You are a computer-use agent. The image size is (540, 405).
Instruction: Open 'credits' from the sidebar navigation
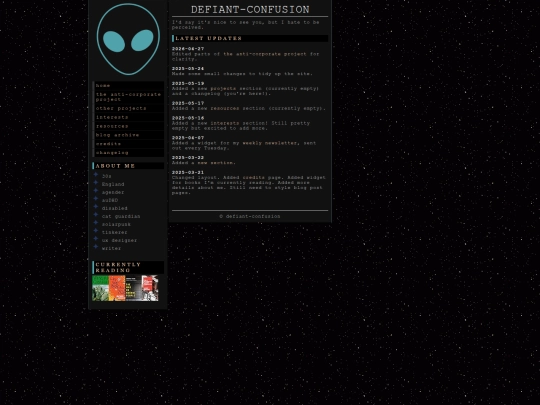[x=128, y=144]
